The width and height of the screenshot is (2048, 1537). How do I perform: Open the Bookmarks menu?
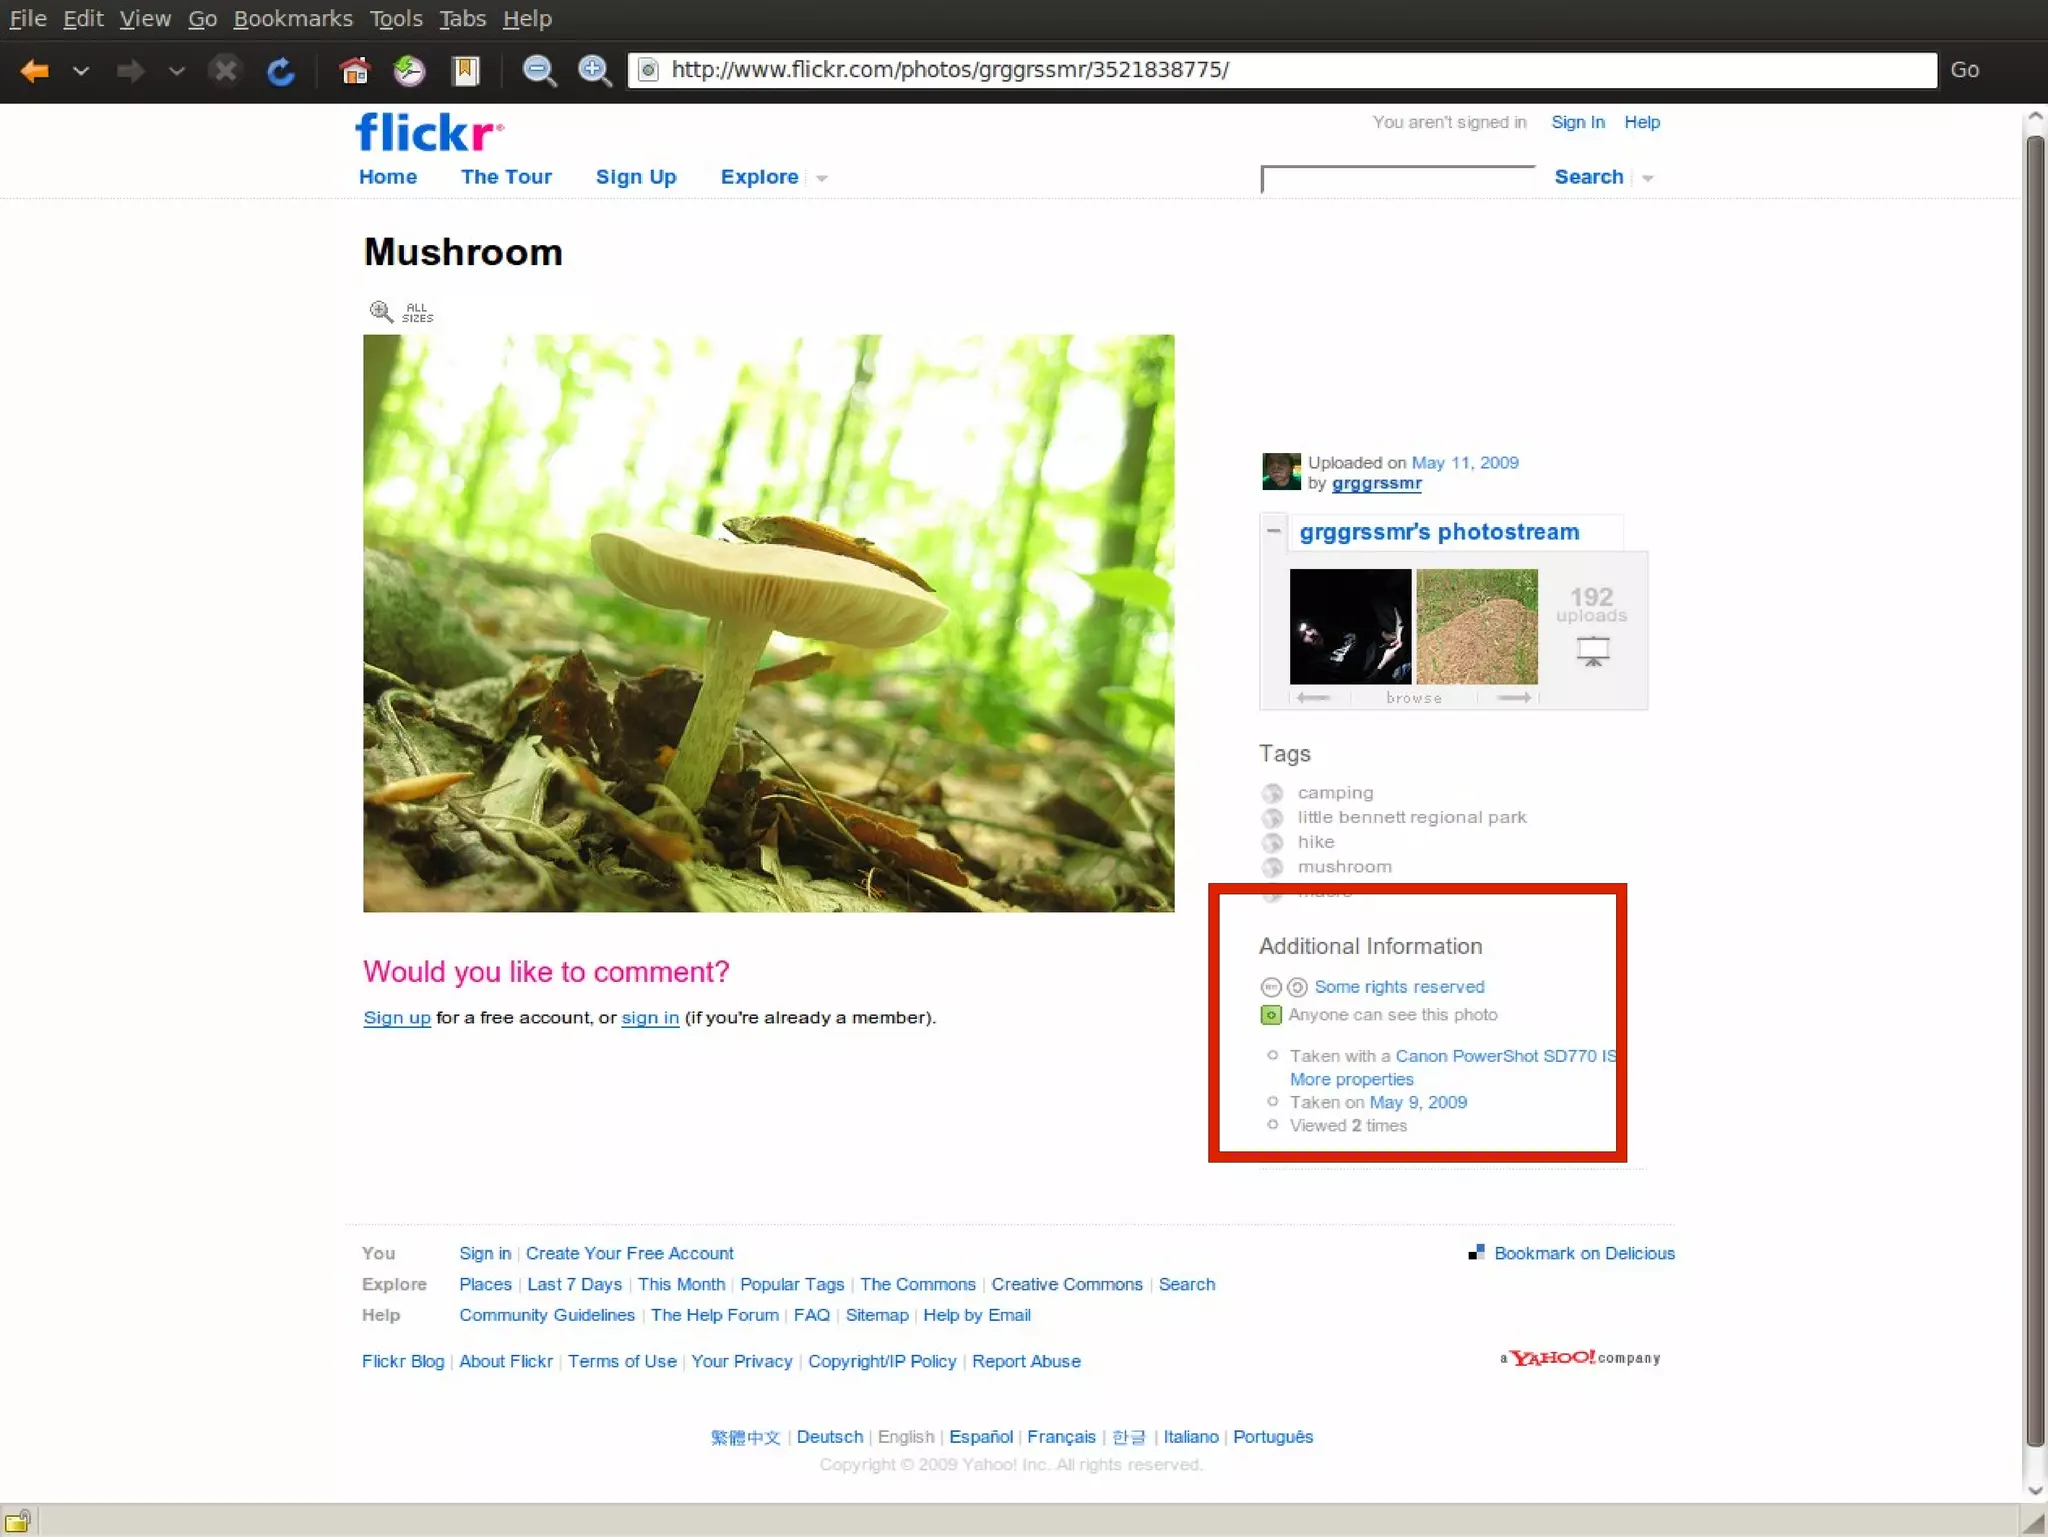pos(292,18)
